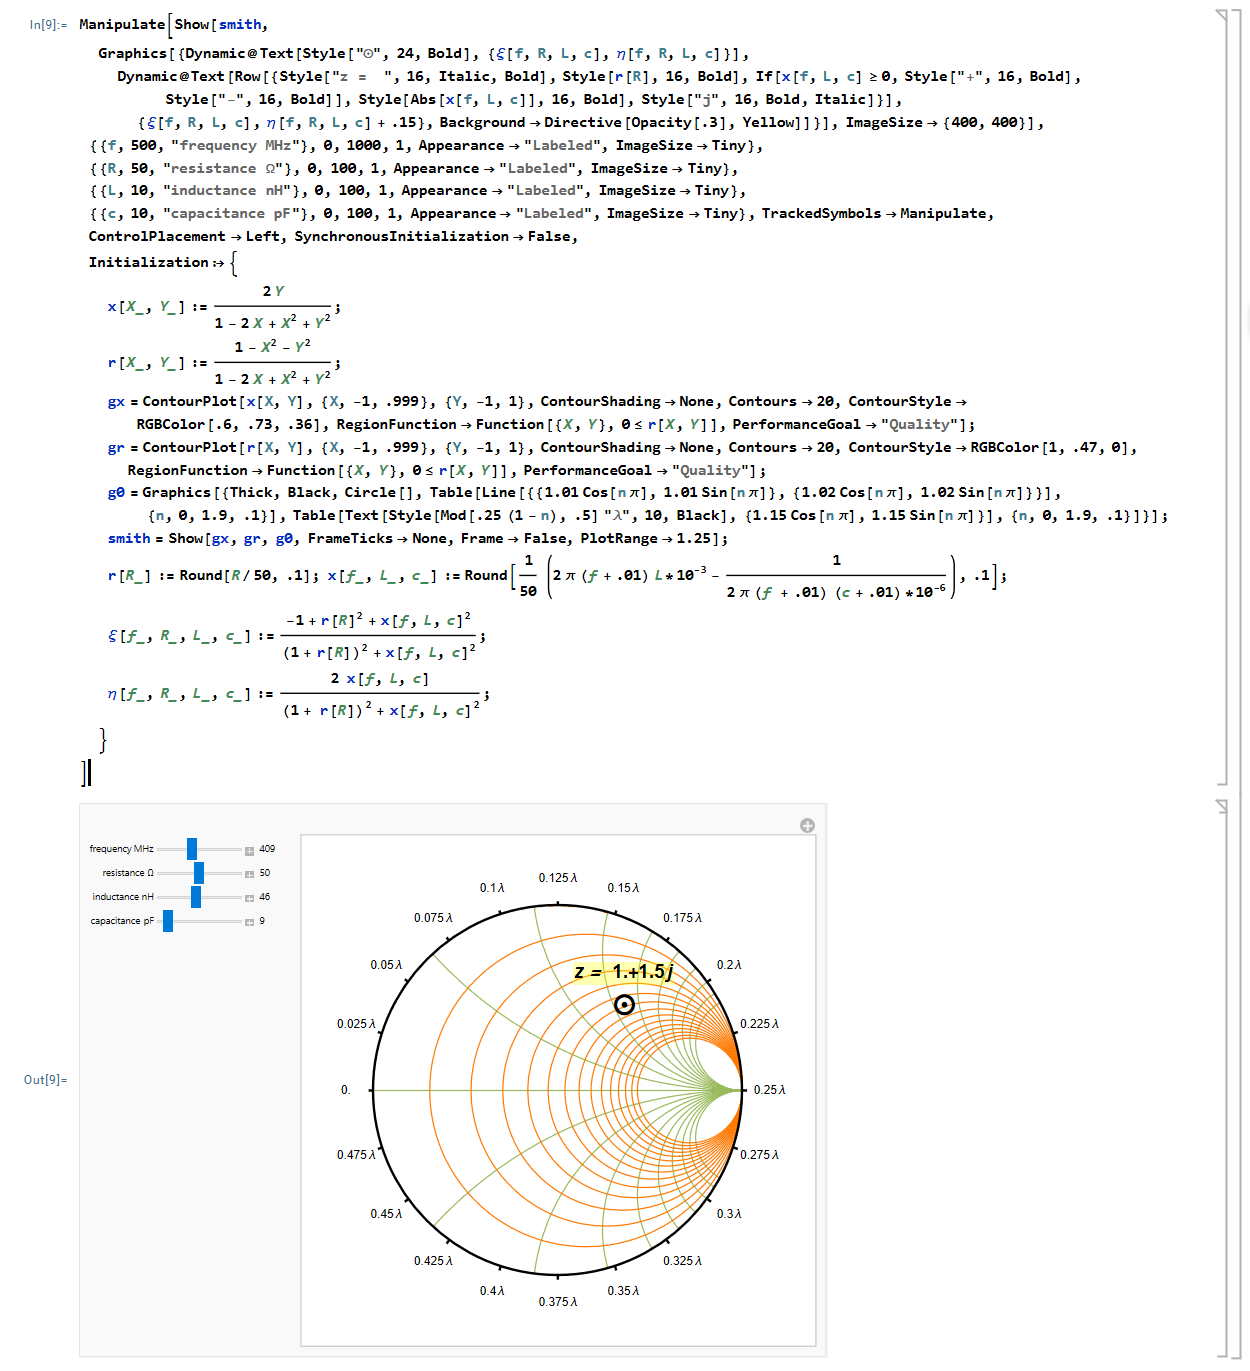Expand the capacitance pF slider controls
The width and height of the screenshot is (1250, 1371).
point(249,922)
